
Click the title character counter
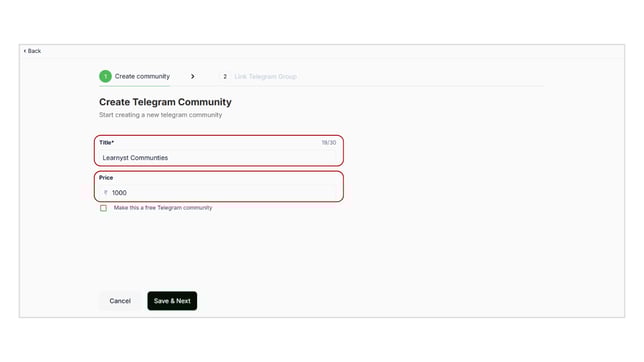click(x=329, y=143)
